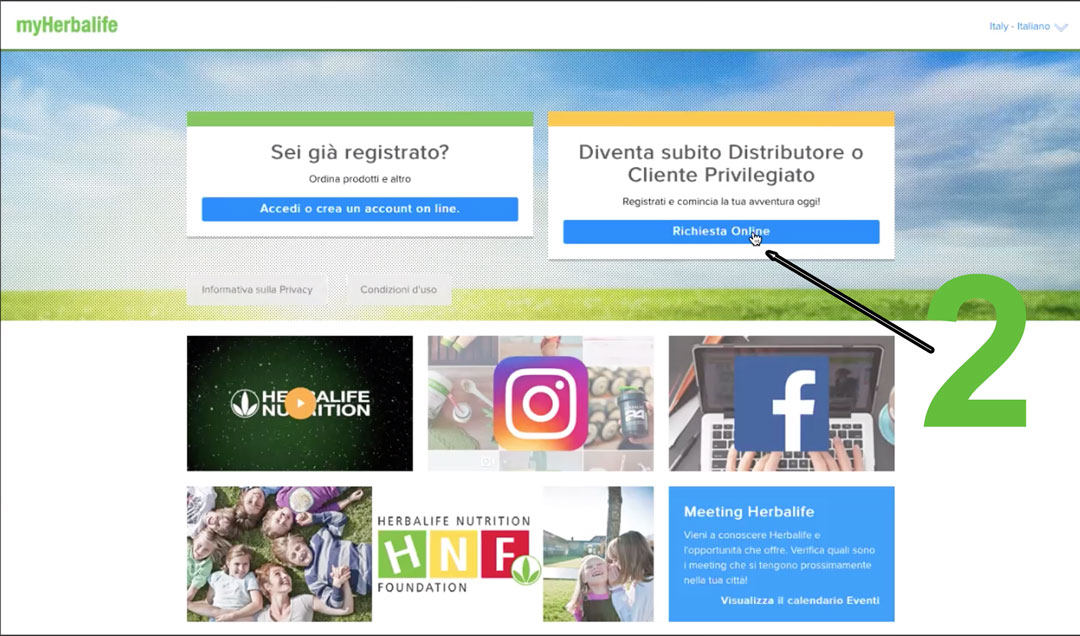Viewport: 1080px width, 636px height.
Task: Open the Facebook tile
Action: tap(781, 403)
